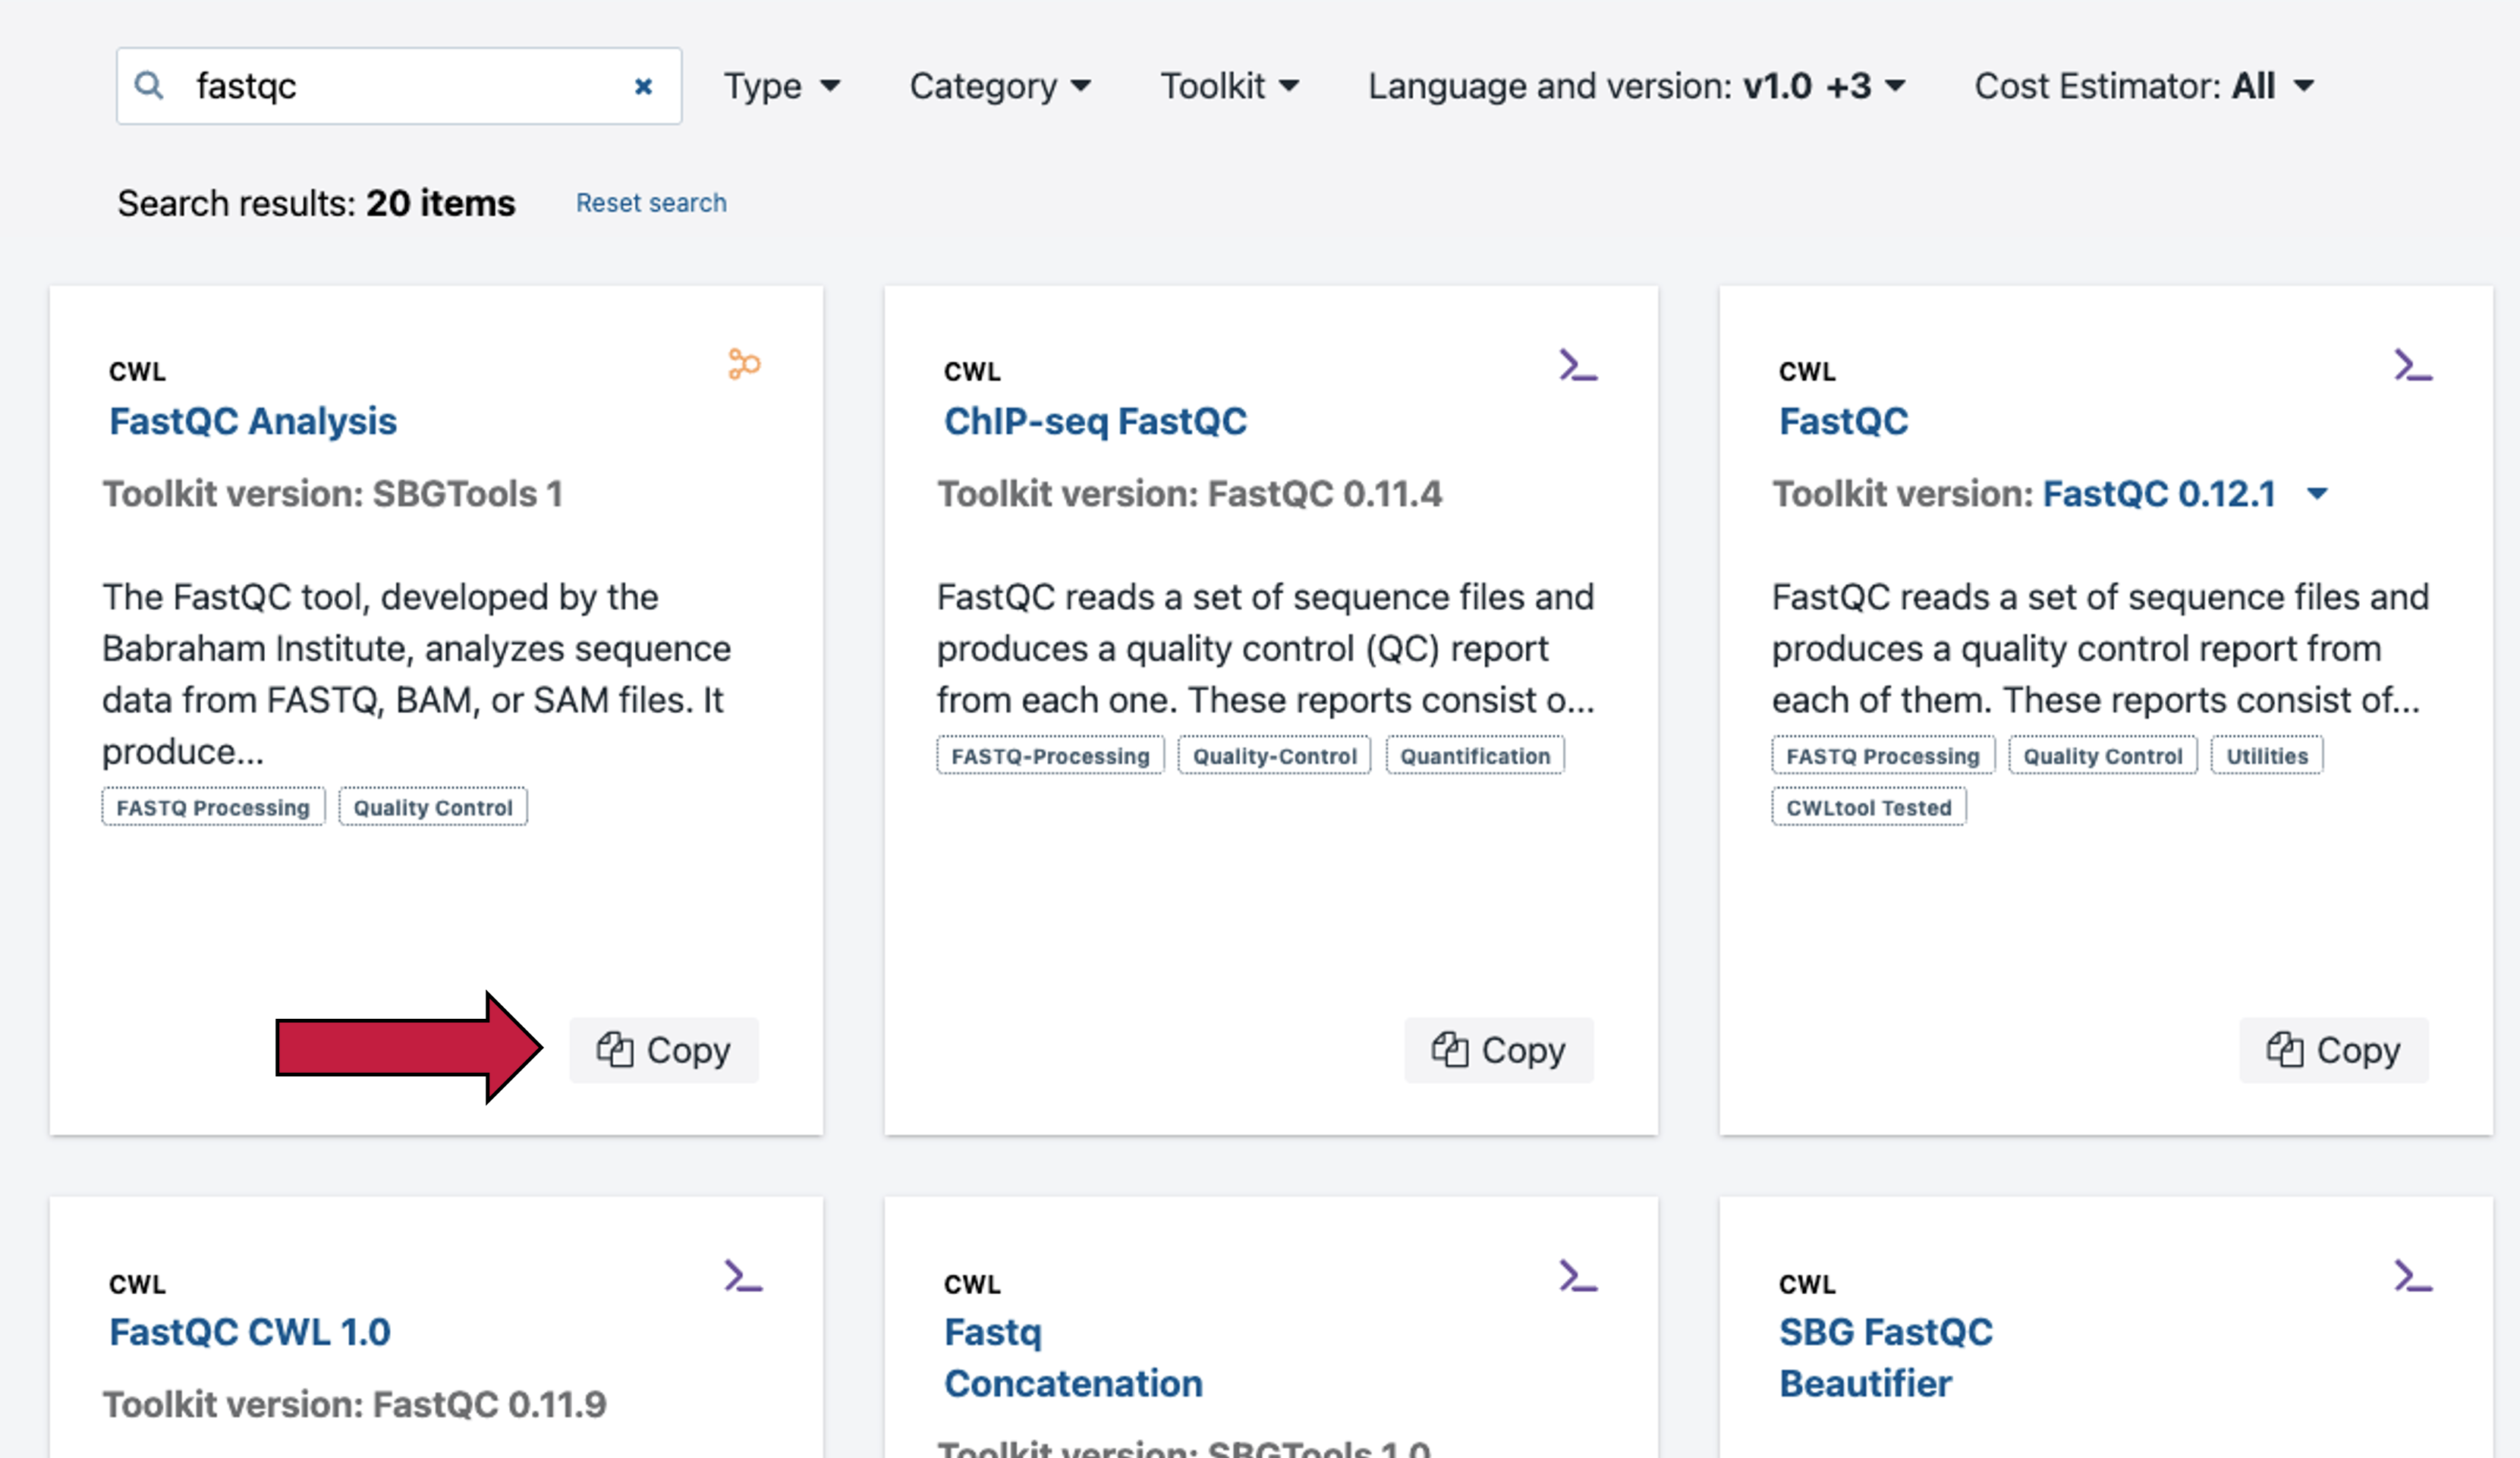This screenshot has width=2520, height=1458.
Task: Open the FastQC Analysis title link
Action: pos(253,421)
